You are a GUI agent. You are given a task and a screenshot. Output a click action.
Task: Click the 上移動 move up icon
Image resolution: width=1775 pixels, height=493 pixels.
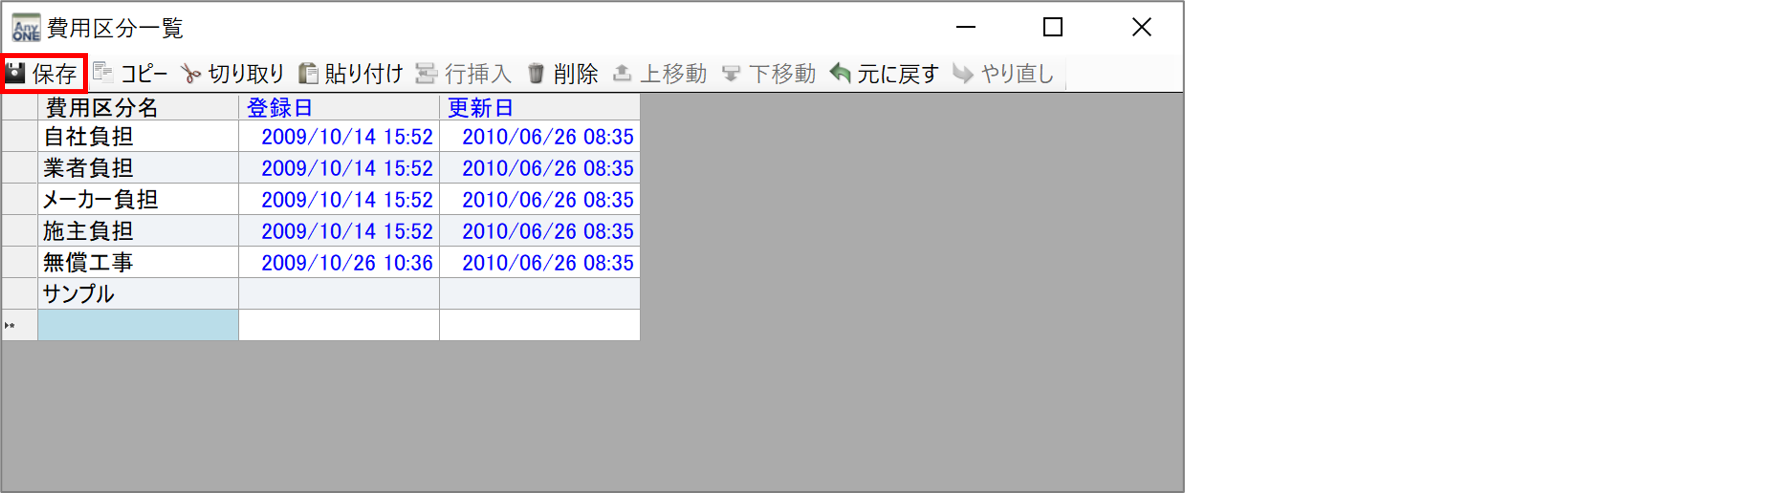coord(622,73)
